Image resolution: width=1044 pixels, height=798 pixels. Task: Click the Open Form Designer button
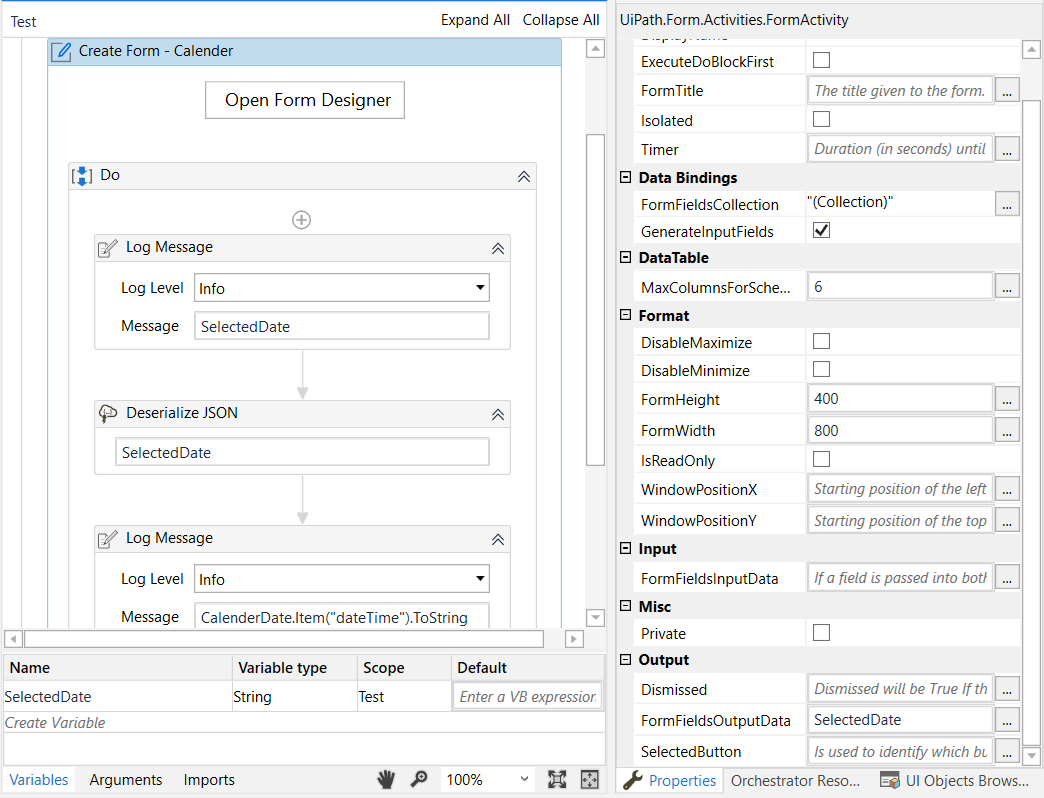point(304,100)
